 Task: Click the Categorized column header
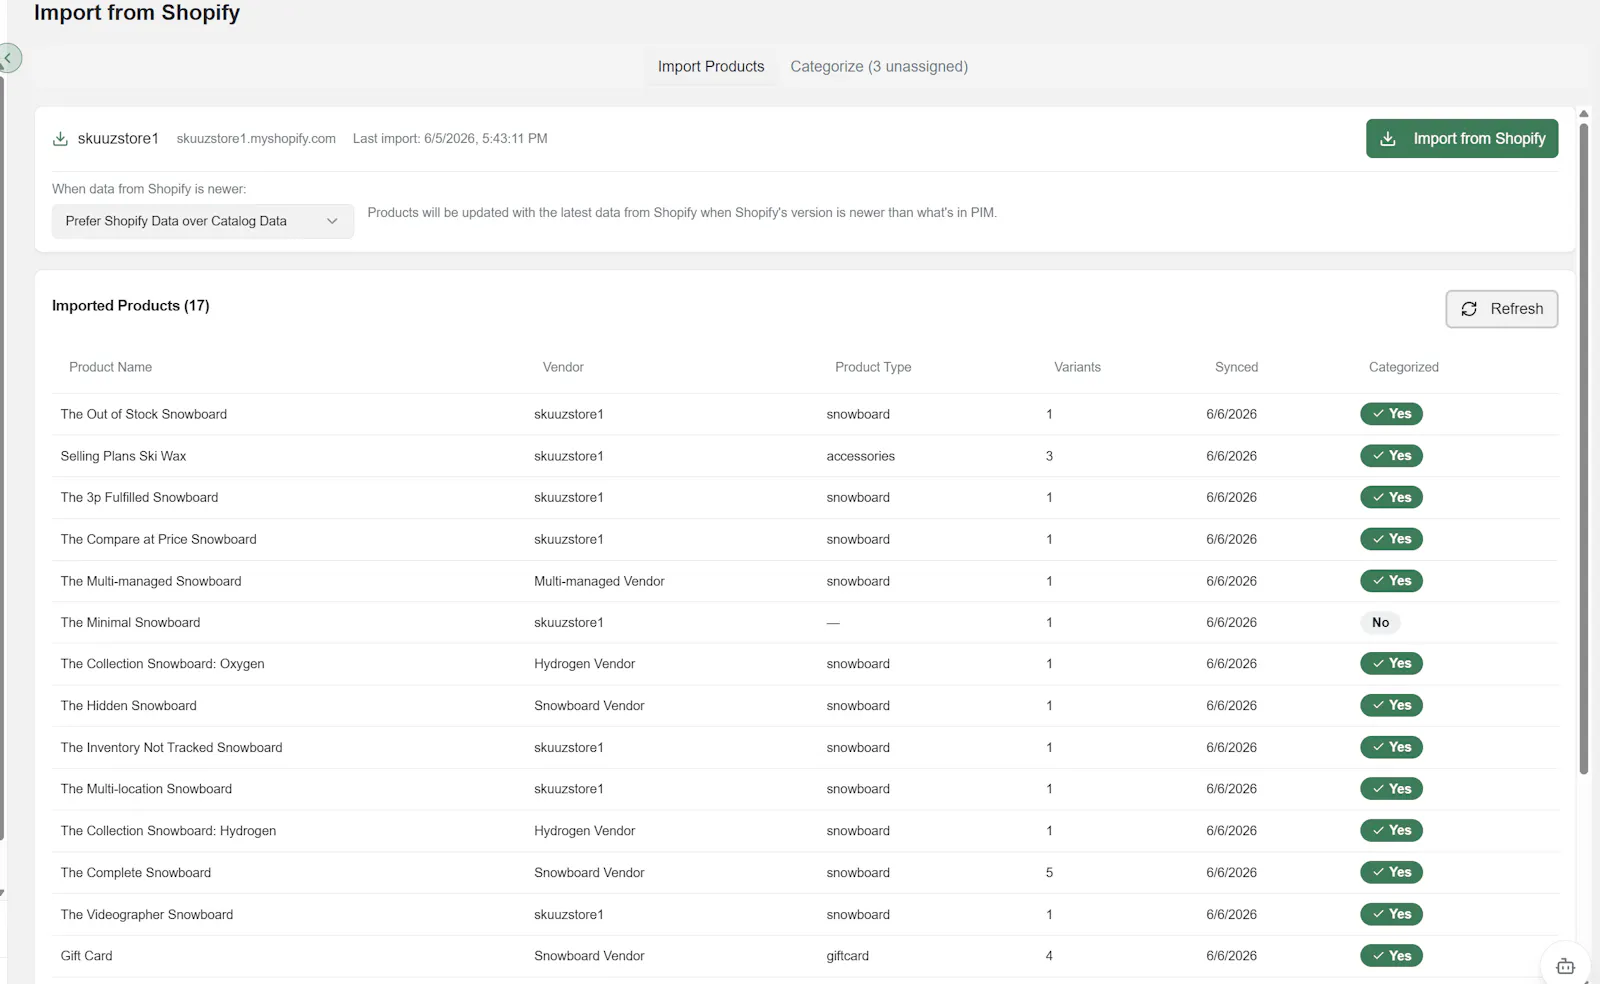1403,367
